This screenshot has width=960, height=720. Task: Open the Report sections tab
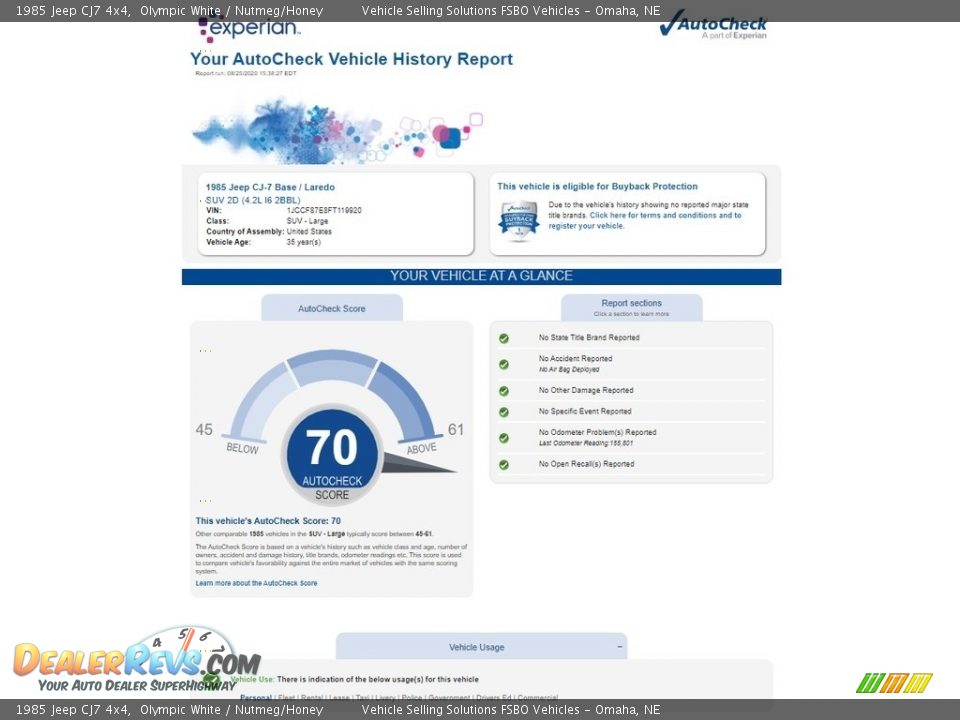point(631,307)
